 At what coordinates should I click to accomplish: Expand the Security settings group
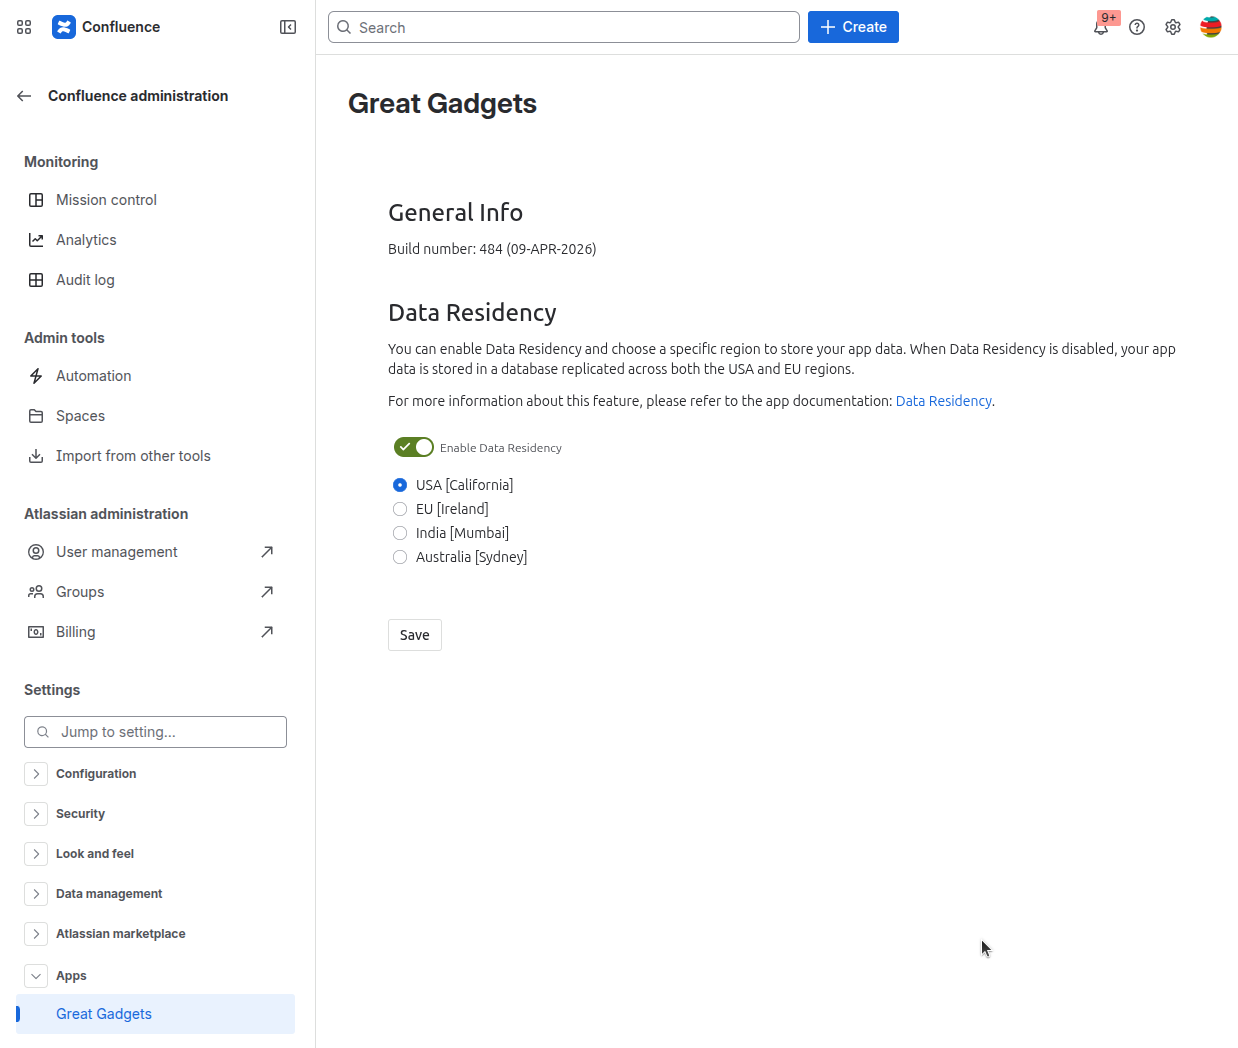click(36, 814)
